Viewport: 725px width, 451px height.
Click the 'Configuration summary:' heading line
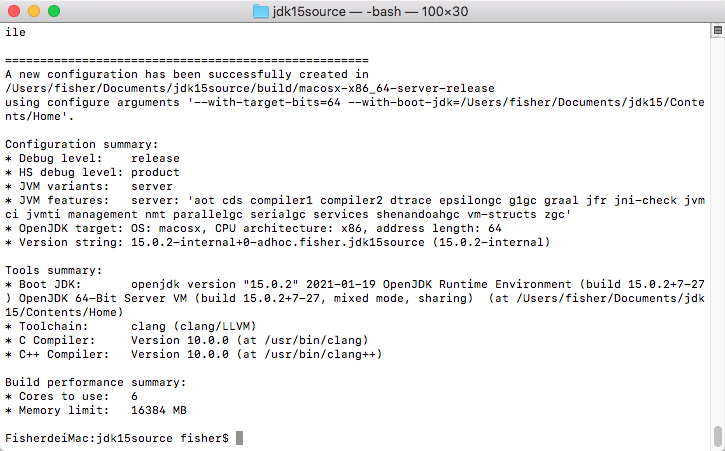(x=81, y=144)
